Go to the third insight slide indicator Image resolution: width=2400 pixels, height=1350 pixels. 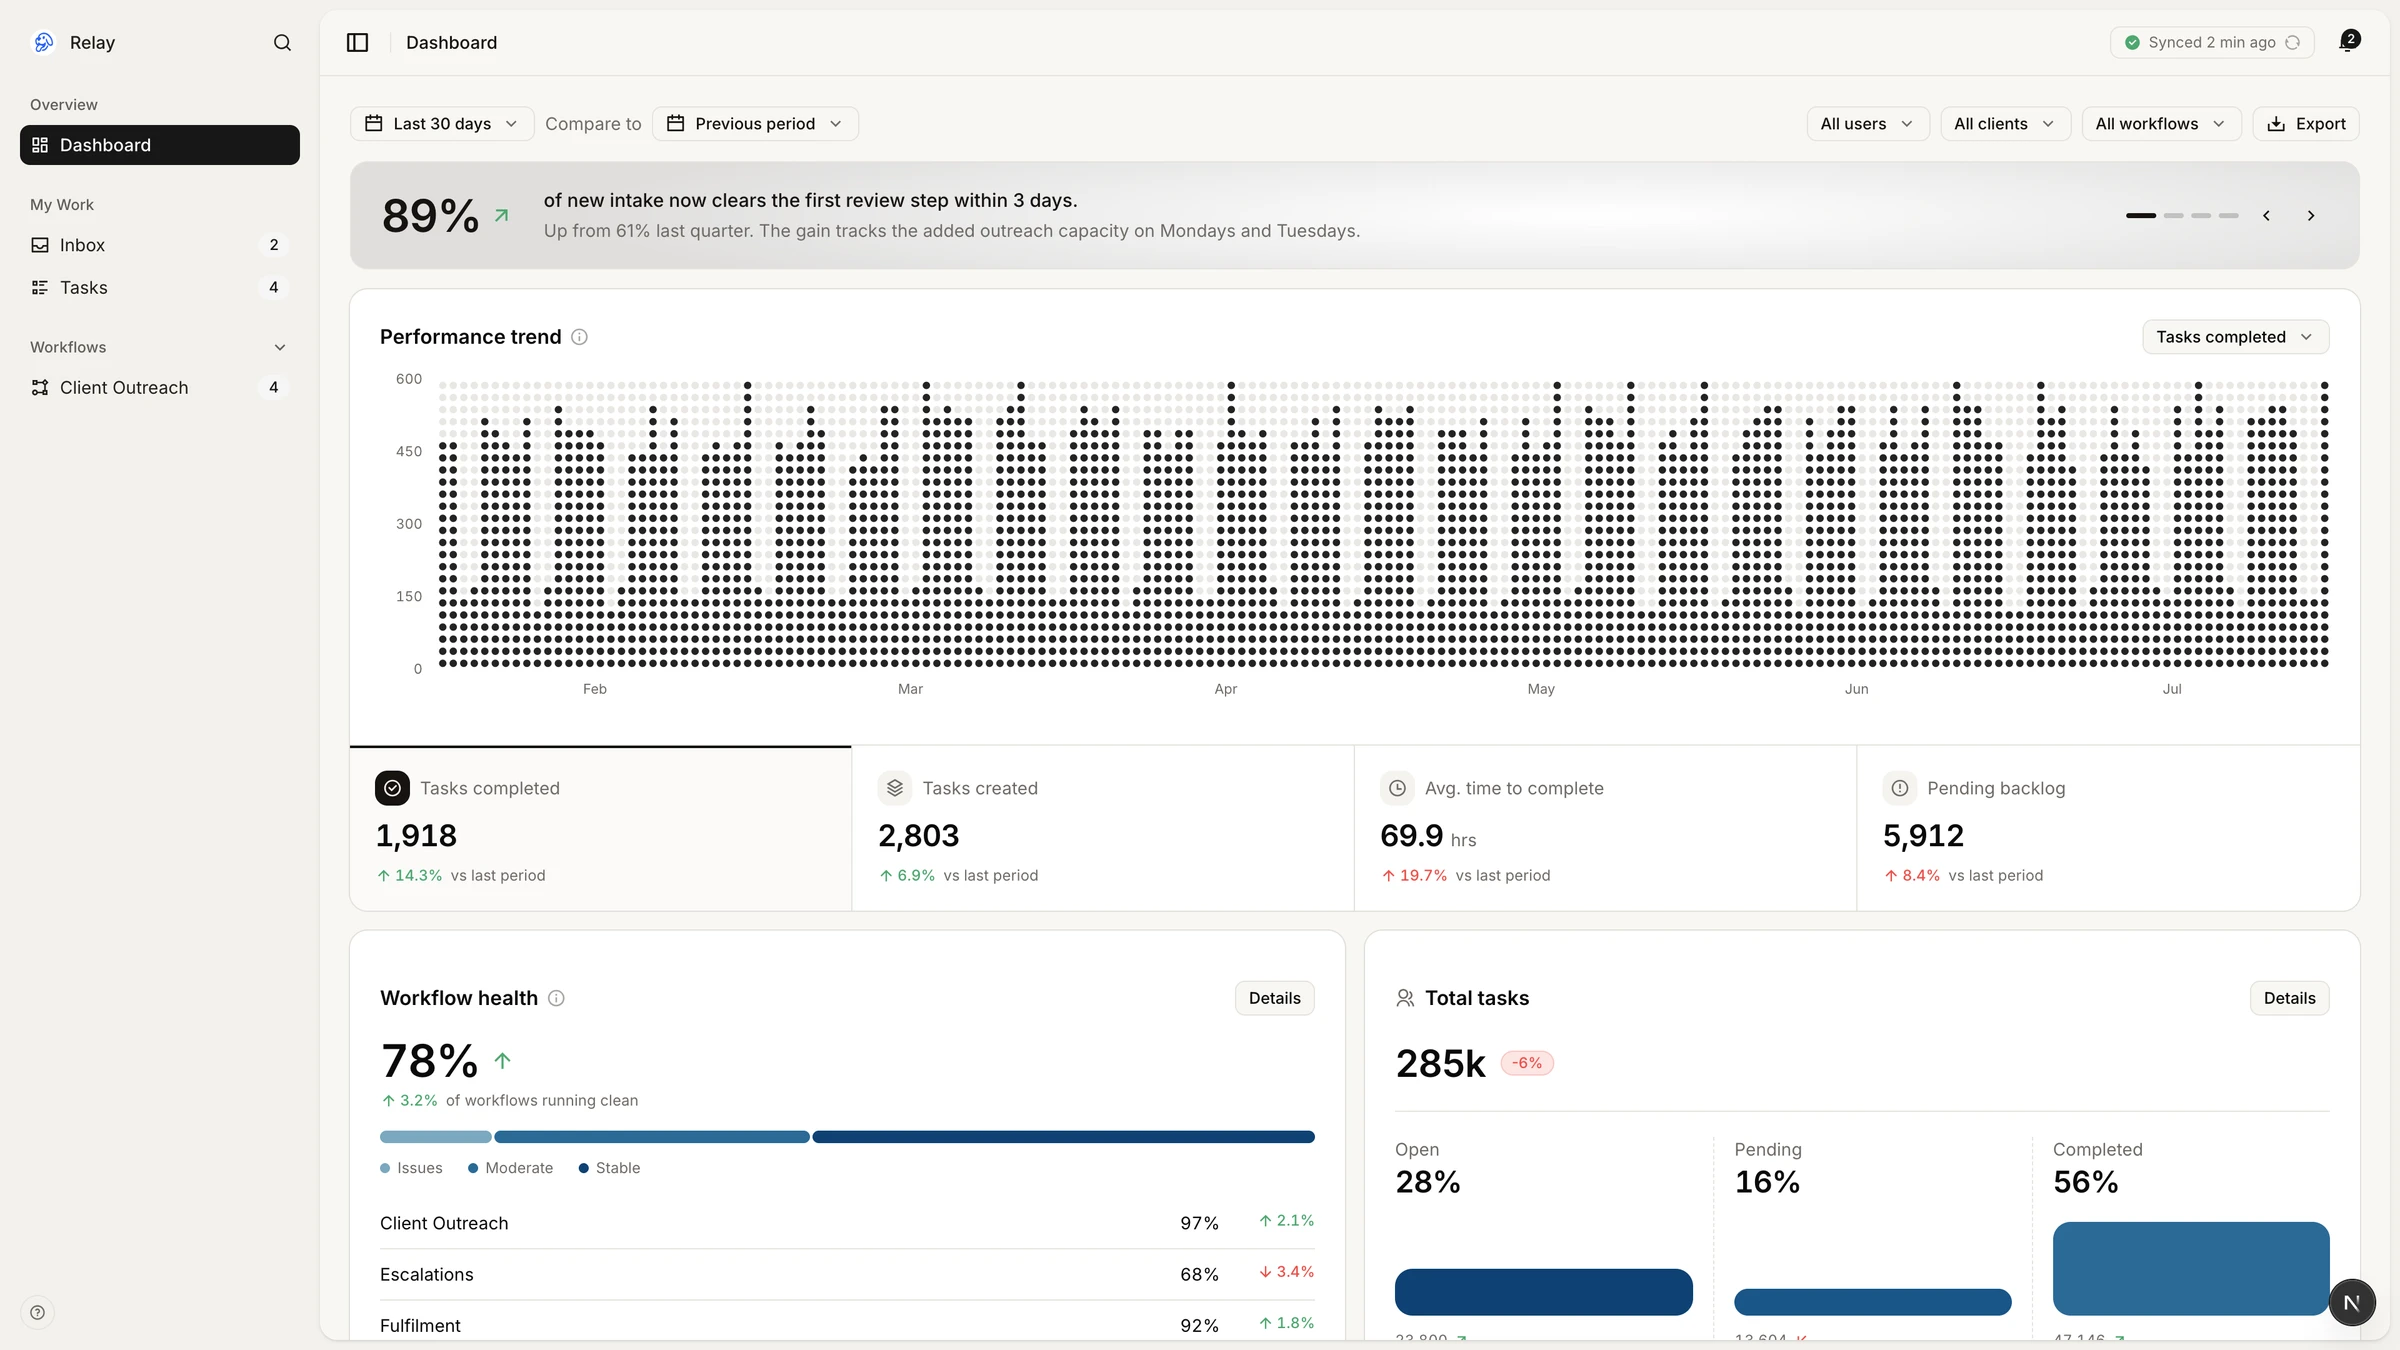(2201, 216)
